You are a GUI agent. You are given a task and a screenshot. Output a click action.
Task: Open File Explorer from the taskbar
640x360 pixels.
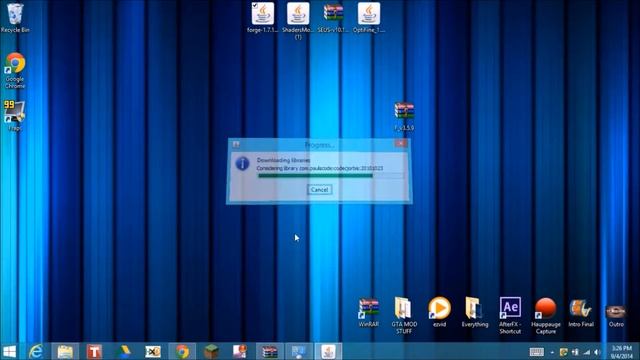(x=65, y=351)
